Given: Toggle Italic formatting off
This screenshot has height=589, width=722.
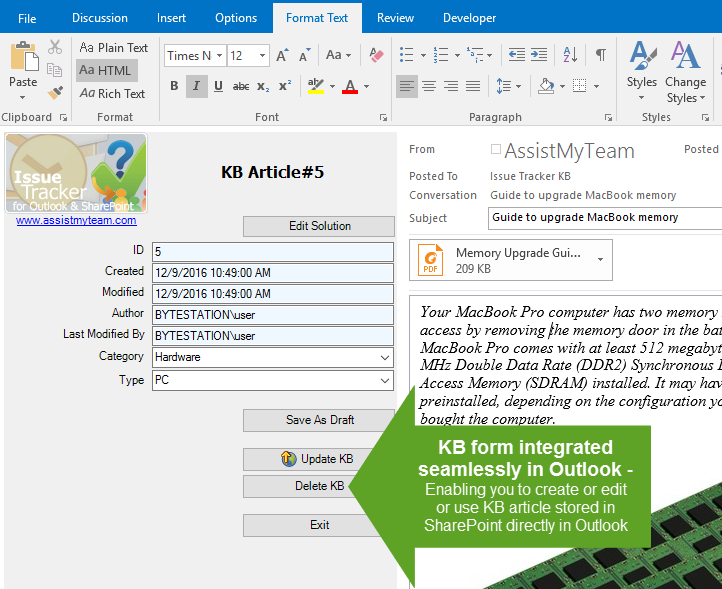Looking at the screenshot, I should (x=196, y=87).
